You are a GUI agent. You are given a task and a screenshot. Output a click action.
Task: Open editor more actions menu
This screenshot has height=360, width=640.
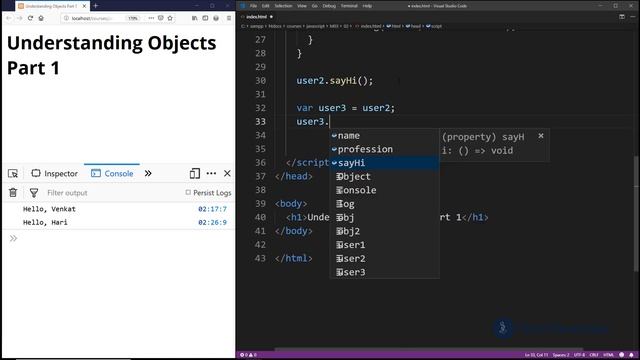633,17
